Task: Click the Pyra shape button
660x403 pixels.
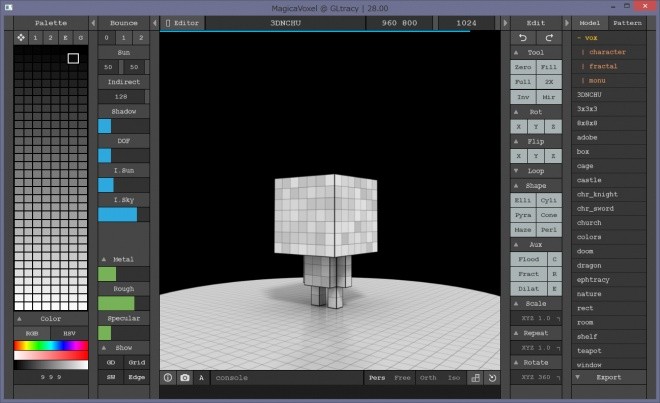Action: [523, 215]
